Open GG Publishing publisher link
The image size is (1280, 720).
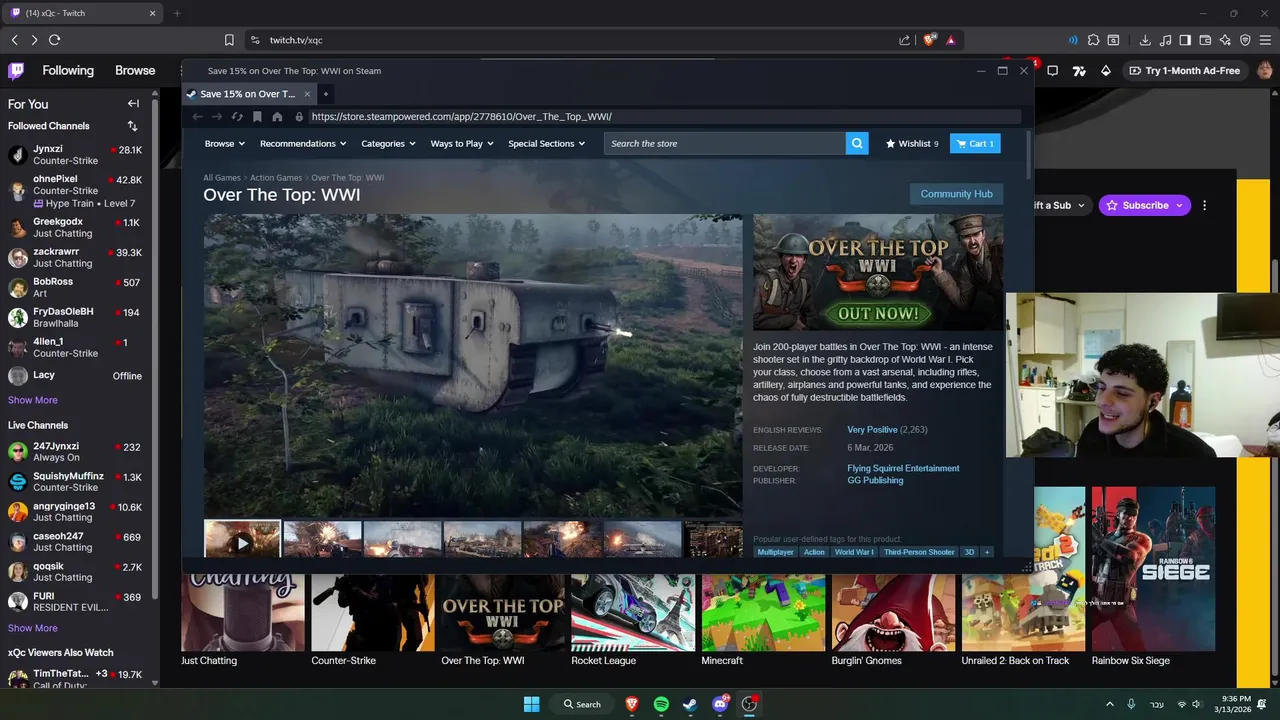pyautogui.click(x=875, y=480)
